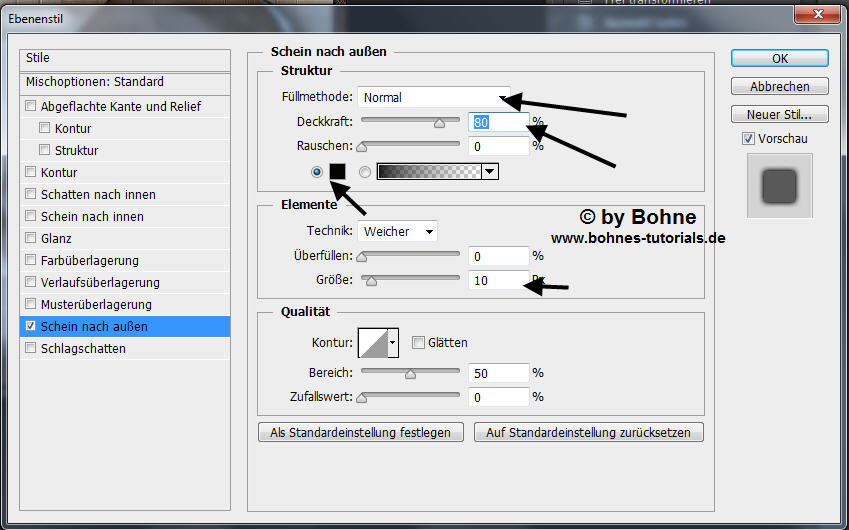Select the Schein nach innen style entry
Viewport: 849px width, 530px height.
point(92,217)
